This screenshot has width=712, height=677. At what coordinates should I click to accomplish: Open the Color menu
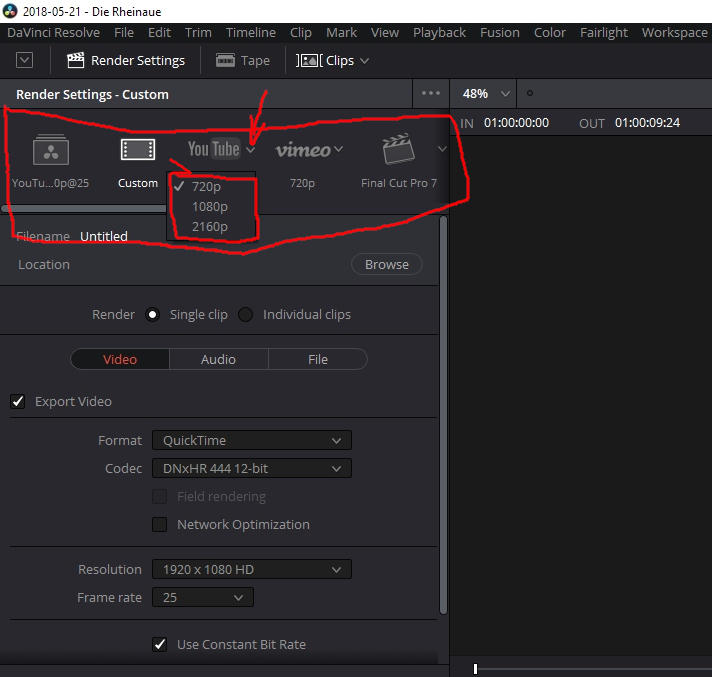point(550,33)
